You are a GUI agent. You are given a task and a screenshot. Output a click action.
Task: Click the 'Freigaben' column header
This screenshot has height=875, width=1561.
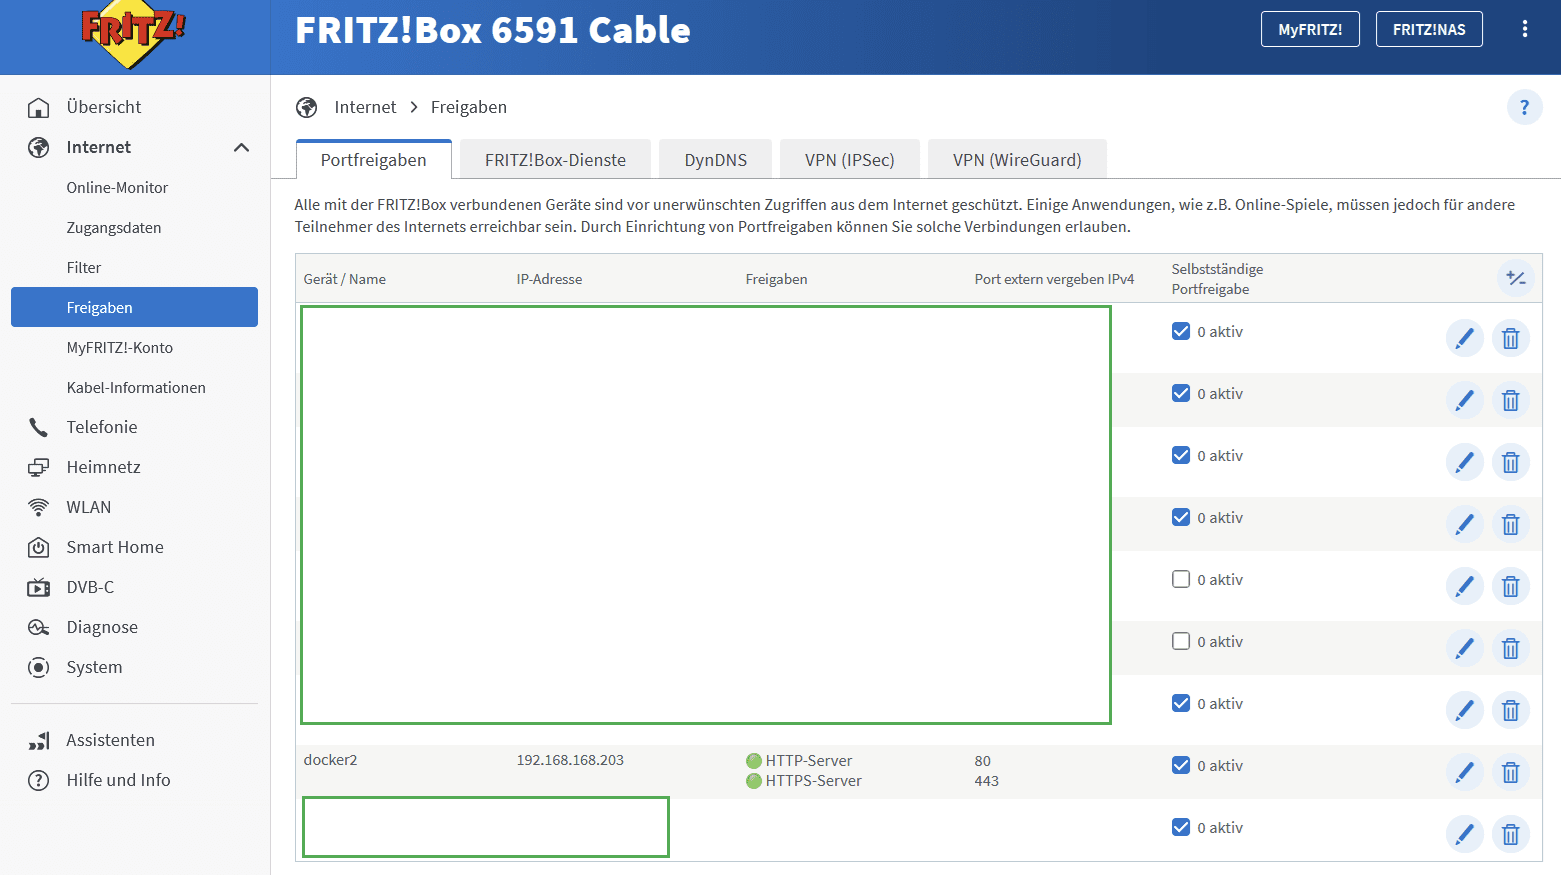click(776, 279)
